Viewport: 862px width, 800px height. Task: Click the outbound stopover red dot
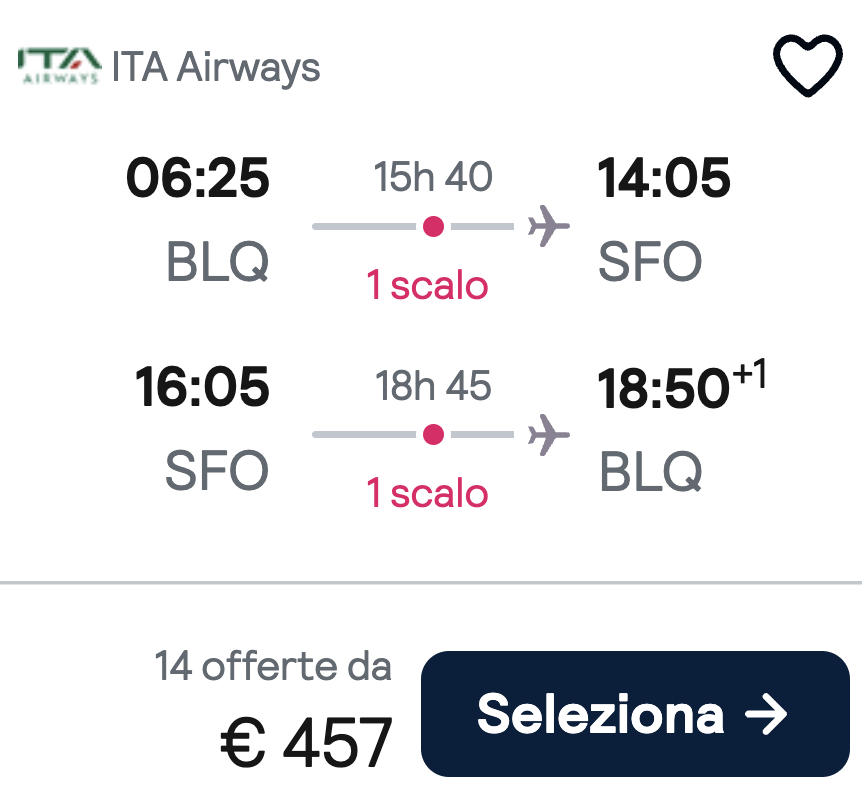point(433,226)
